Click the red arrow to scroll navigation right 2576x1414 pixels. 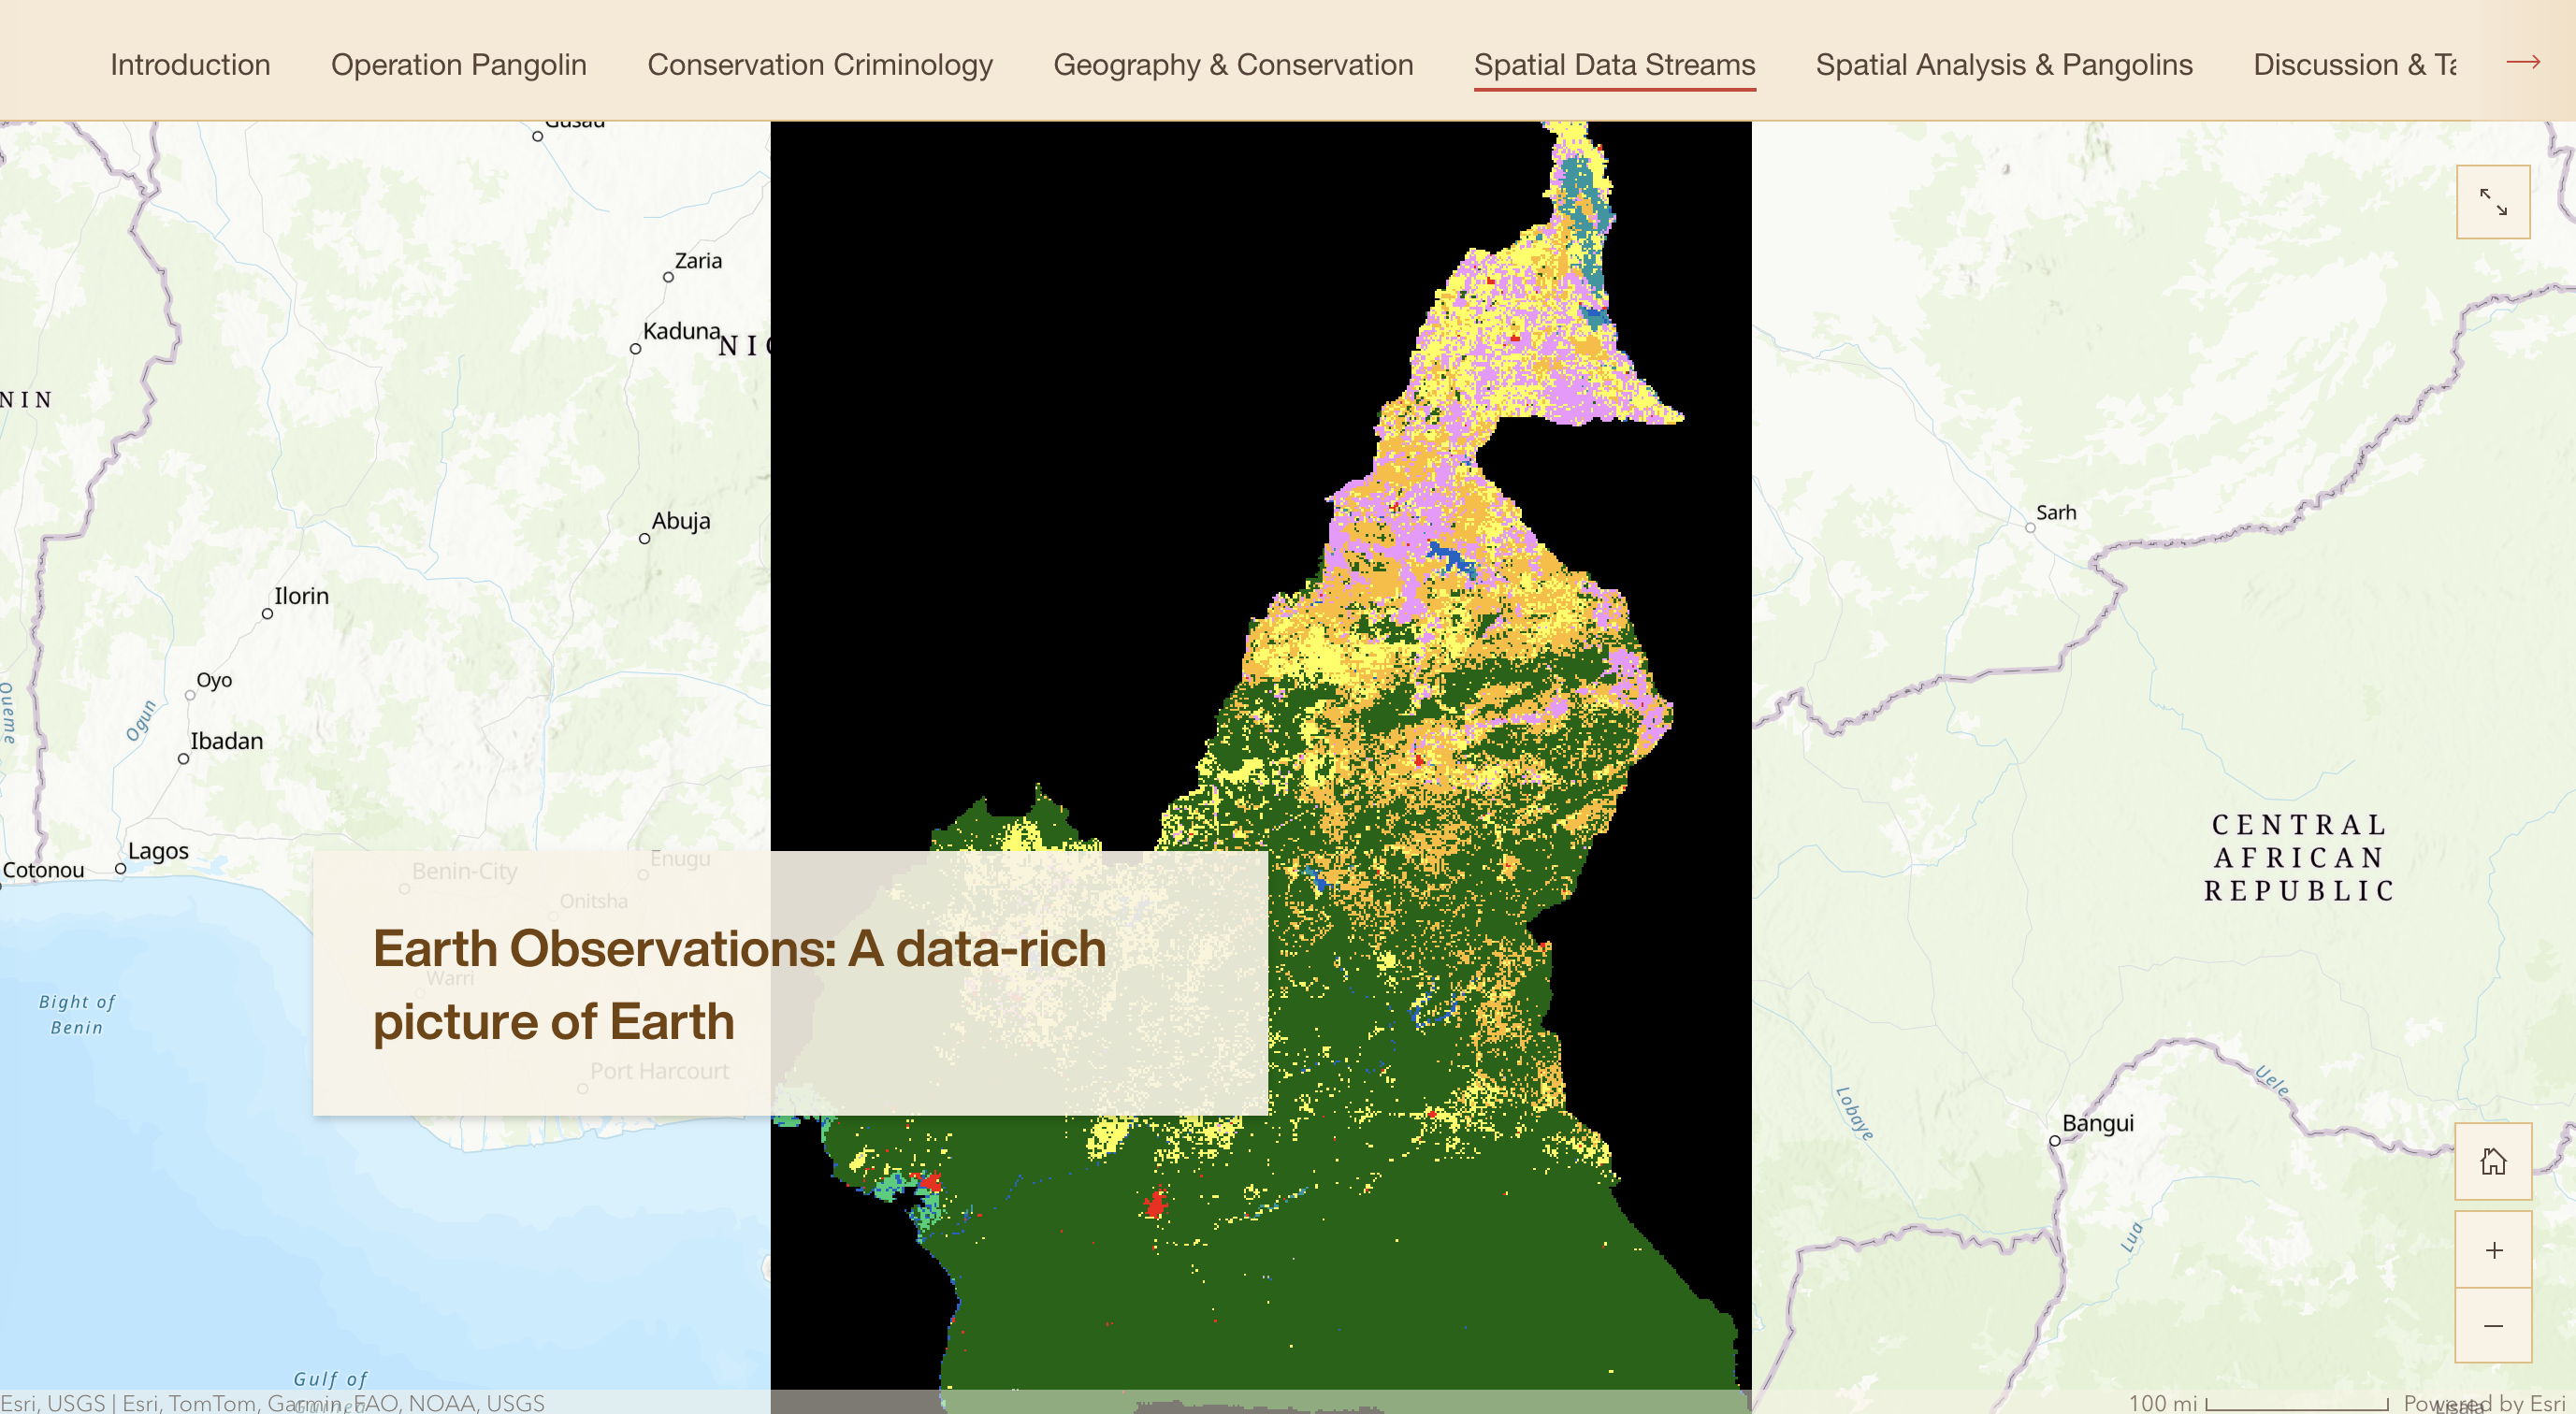pyautogui.click(x=2523, y=62)
